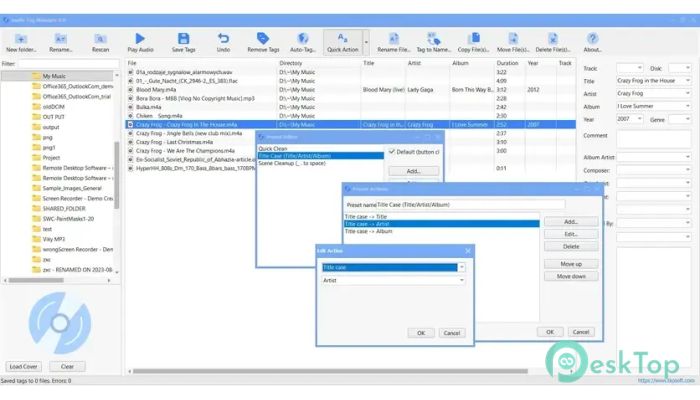Click into the Preset name text field
The width and height of the screenshot is (700, 400).
[471, 204]
